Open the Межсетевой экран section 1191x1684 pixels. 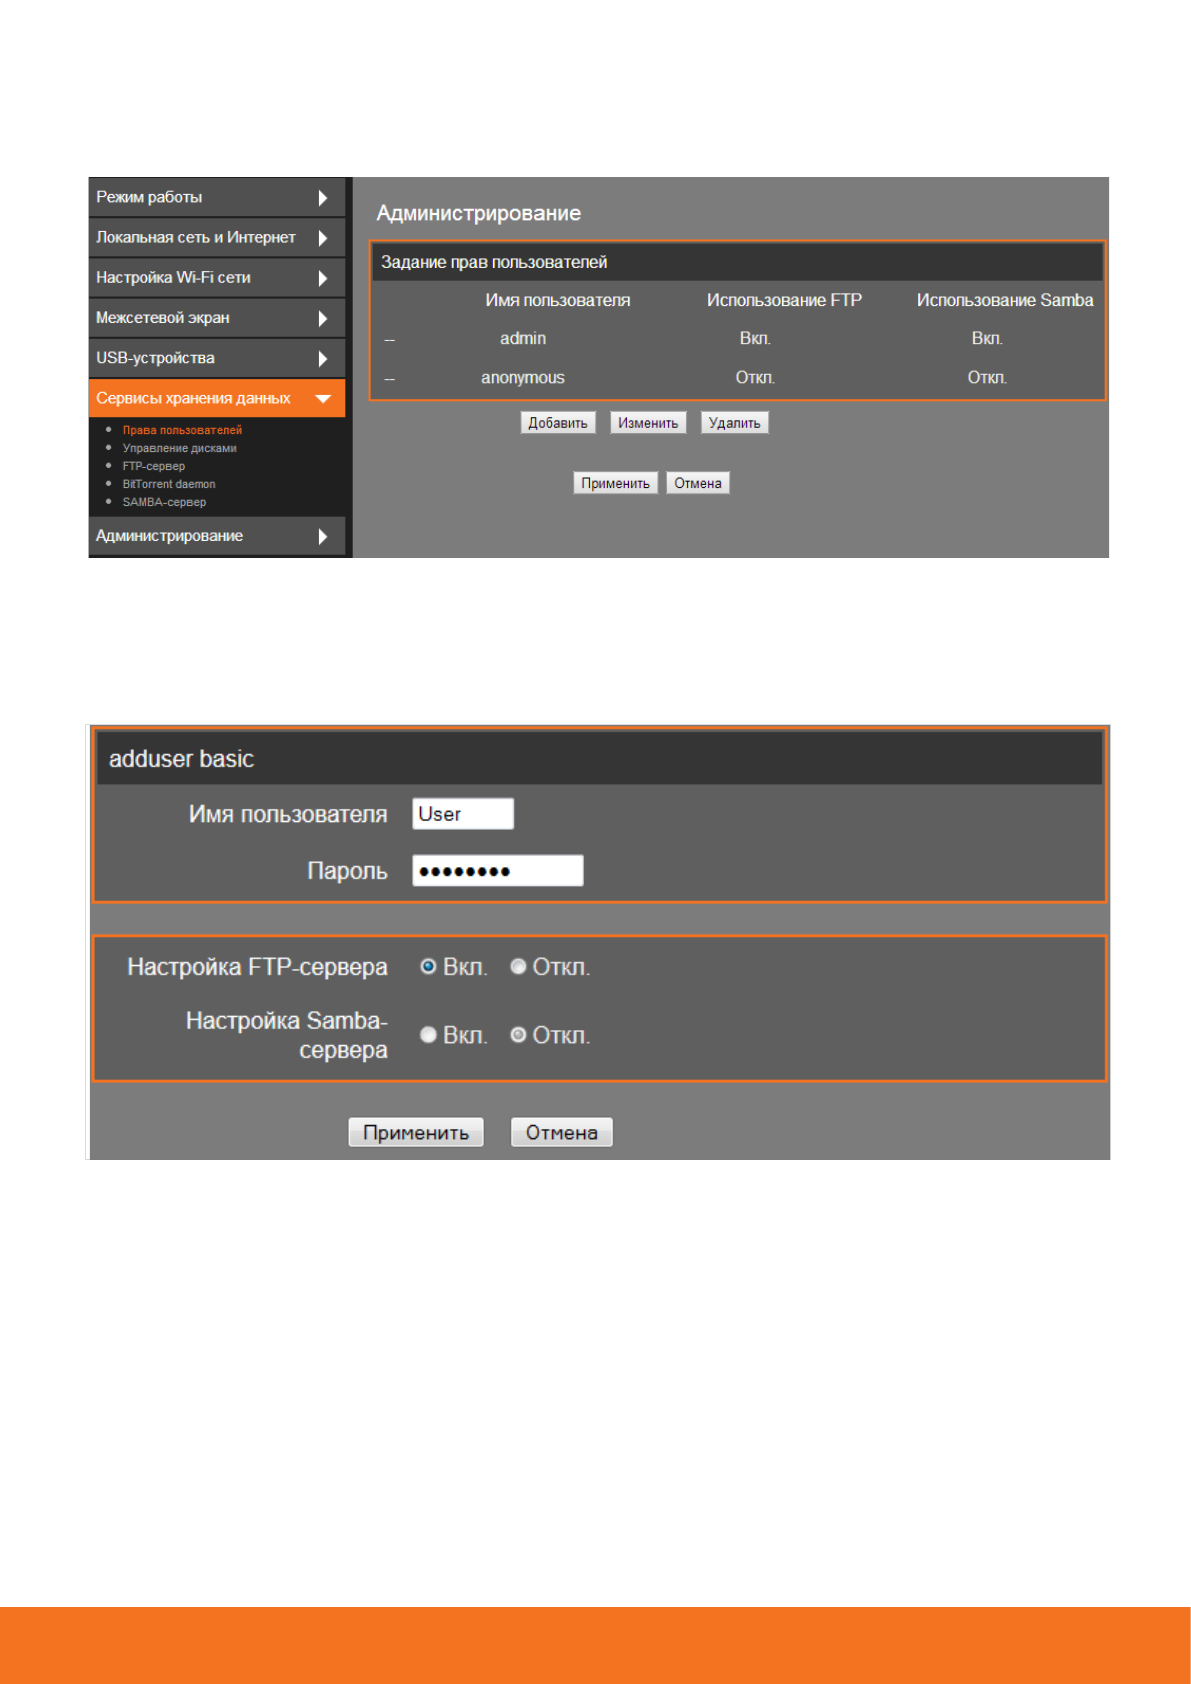163,318
